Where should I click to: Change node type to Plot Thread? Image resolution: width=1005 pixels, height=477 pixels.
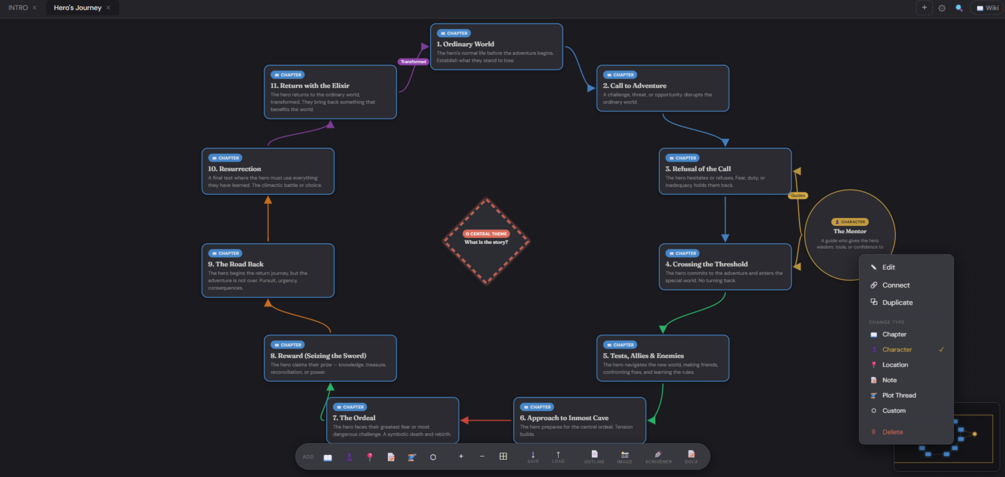pos(906,396)
